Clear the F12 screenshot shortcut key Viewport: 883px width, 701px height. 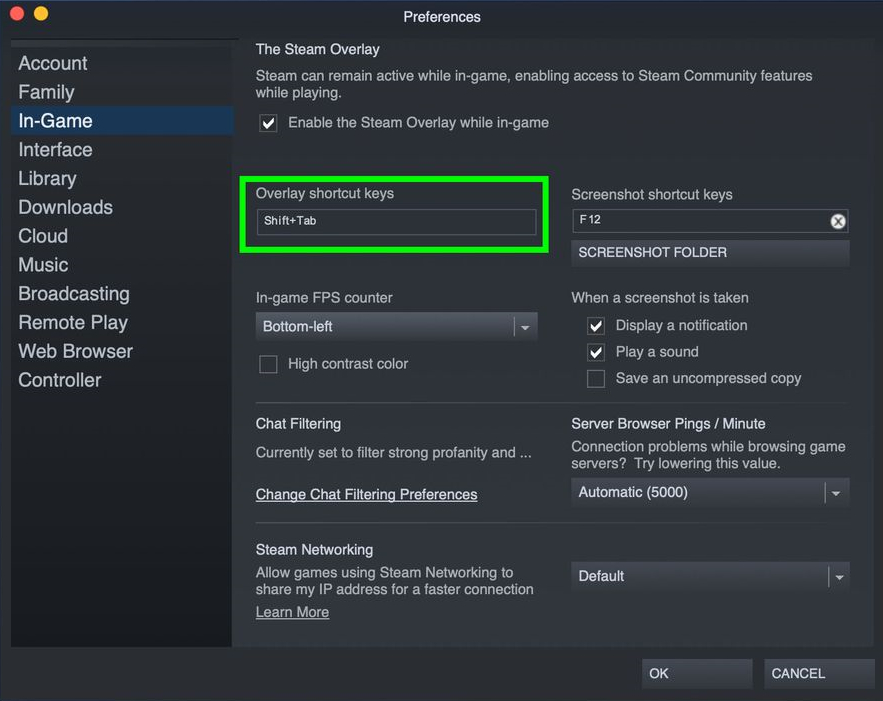(x=838, y=221)
